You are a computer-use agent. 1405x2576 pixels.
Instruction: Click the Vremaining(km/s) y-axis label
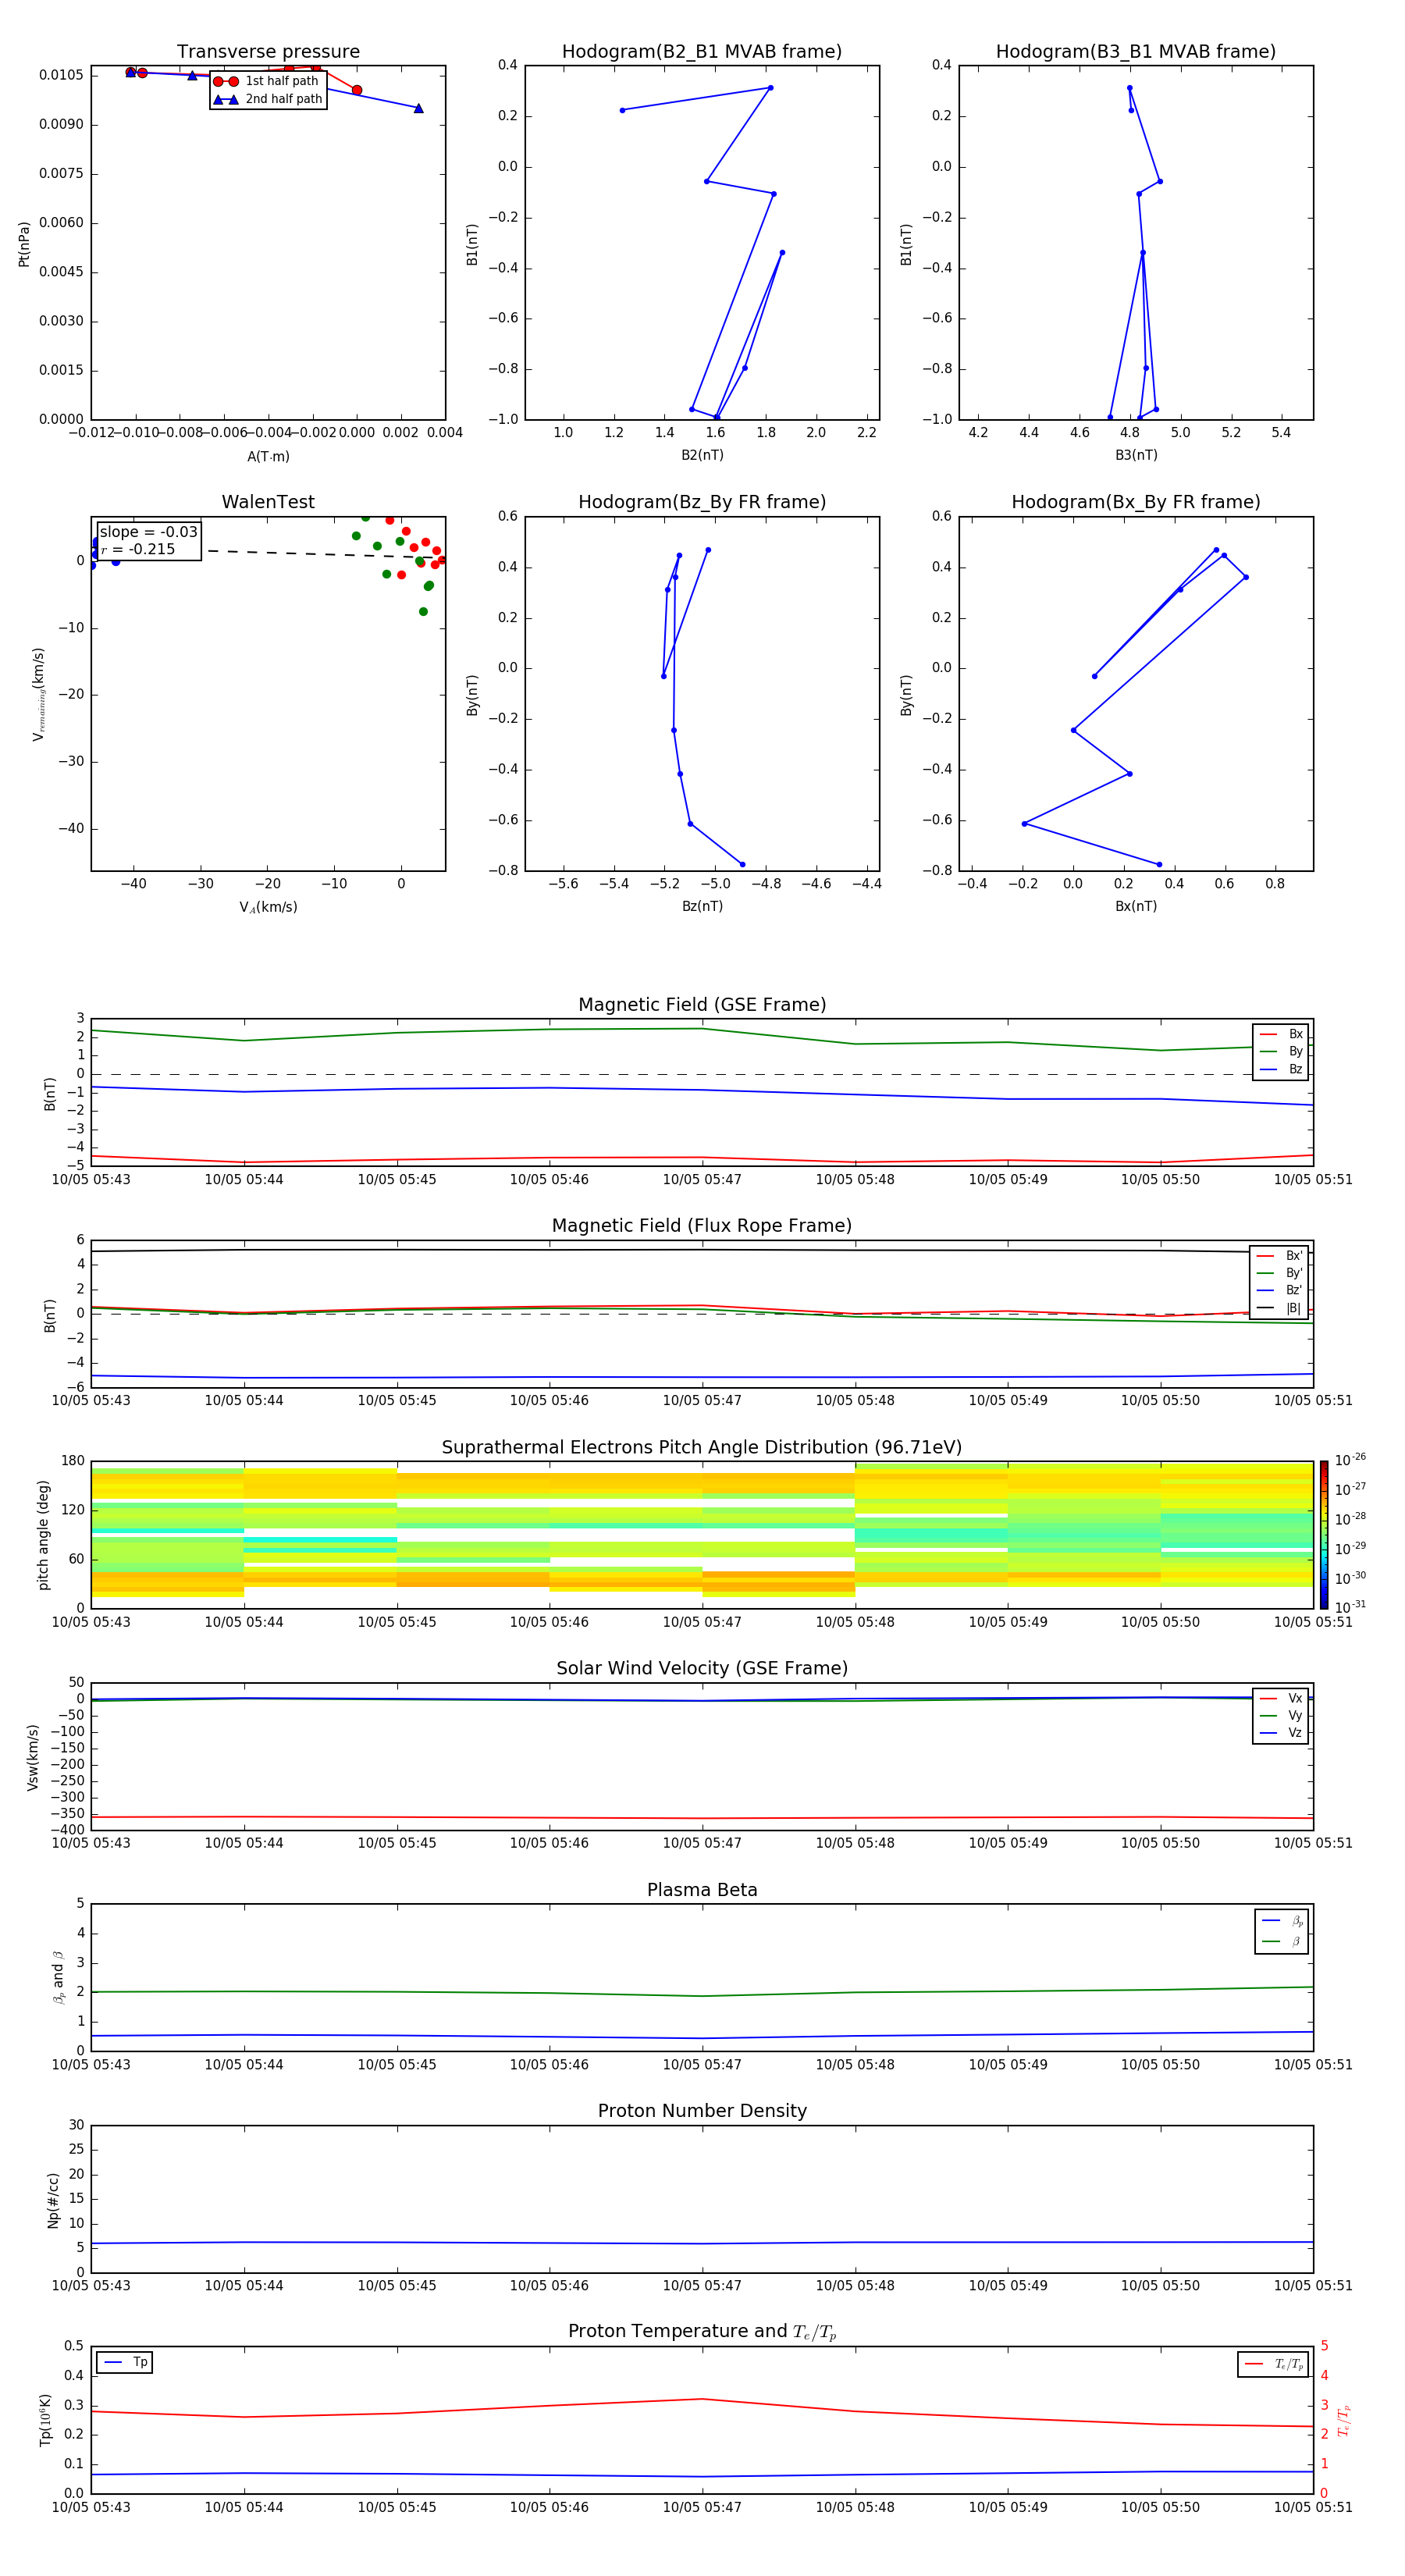pos(38,694)
